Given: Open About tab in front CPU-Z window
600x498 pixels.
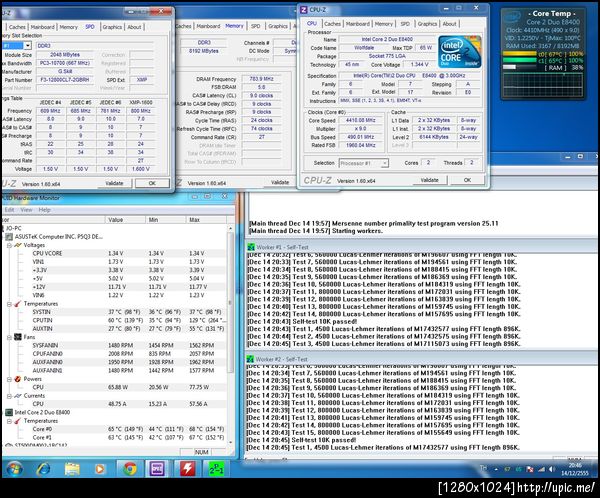Looking at the screenshot, I should [x=449, y=24].
